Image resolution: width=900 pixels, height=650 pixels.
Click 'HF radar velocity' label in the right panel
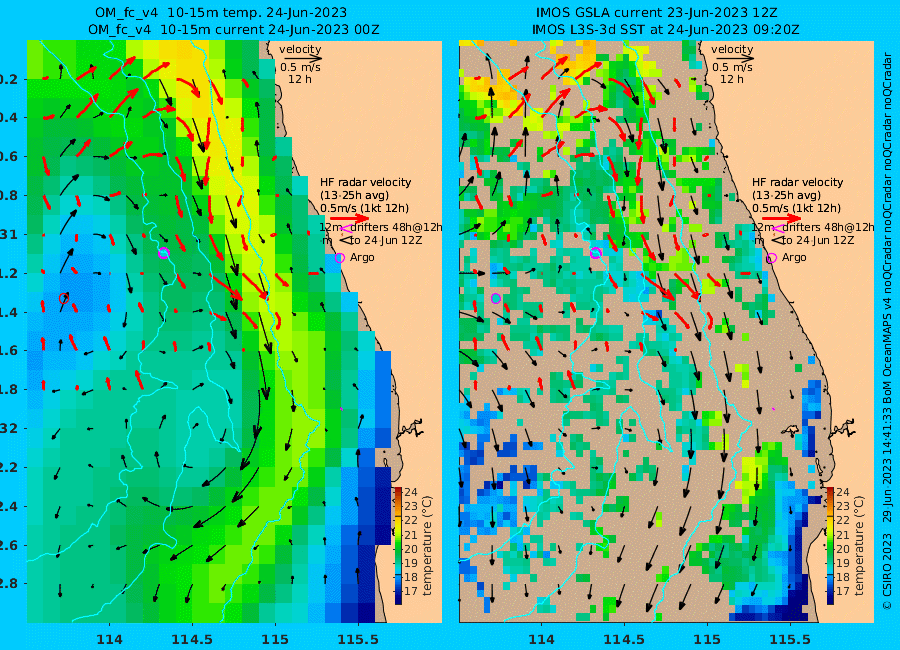coord(798,182)
